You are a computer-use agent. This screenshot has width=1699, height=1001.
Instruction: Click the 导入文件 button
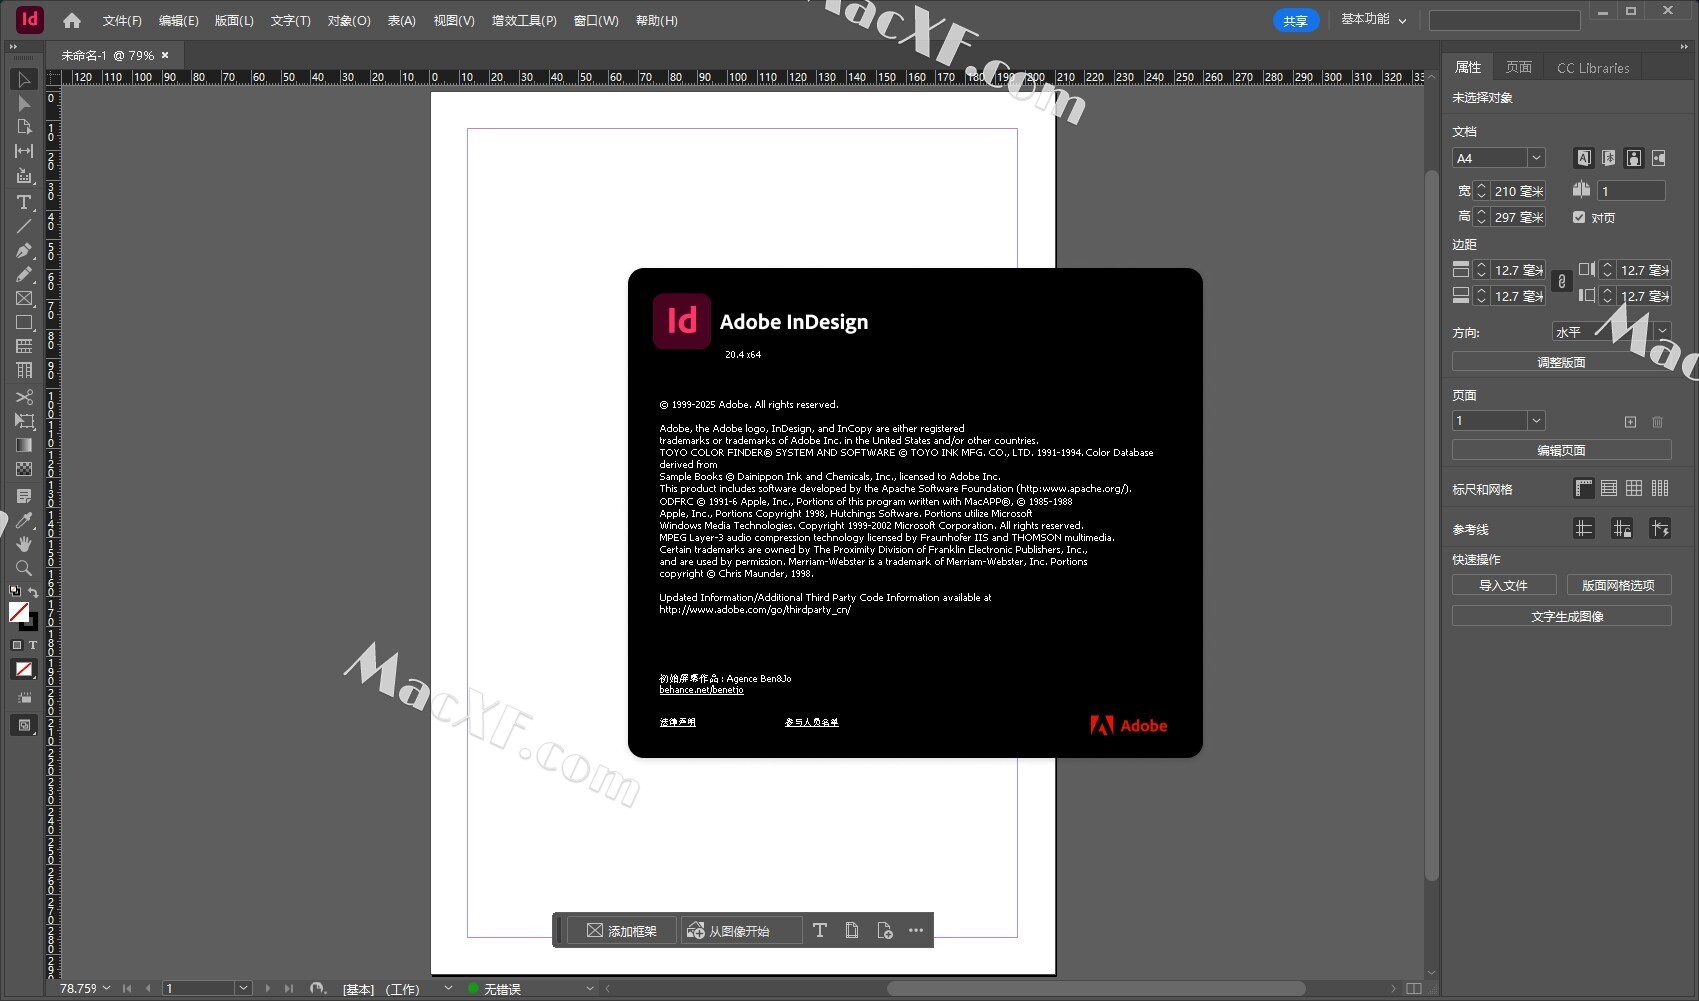[1504, 585]
